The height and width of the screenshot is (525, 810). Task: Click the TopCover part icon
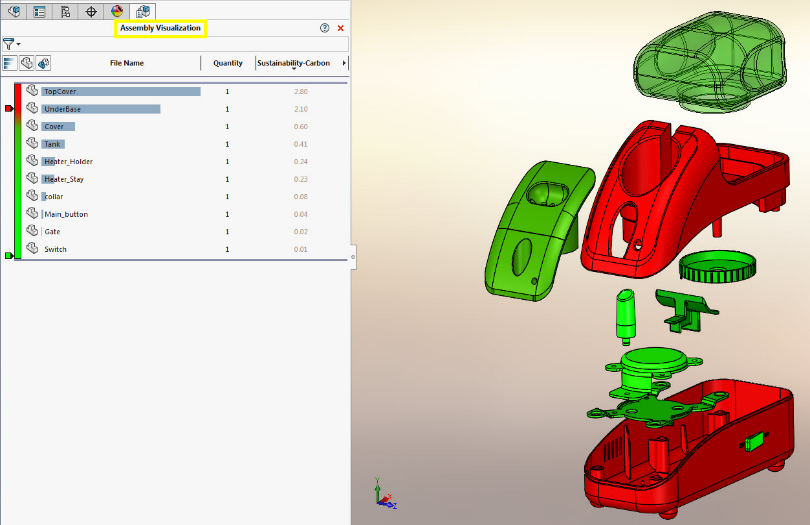point(32,90)
